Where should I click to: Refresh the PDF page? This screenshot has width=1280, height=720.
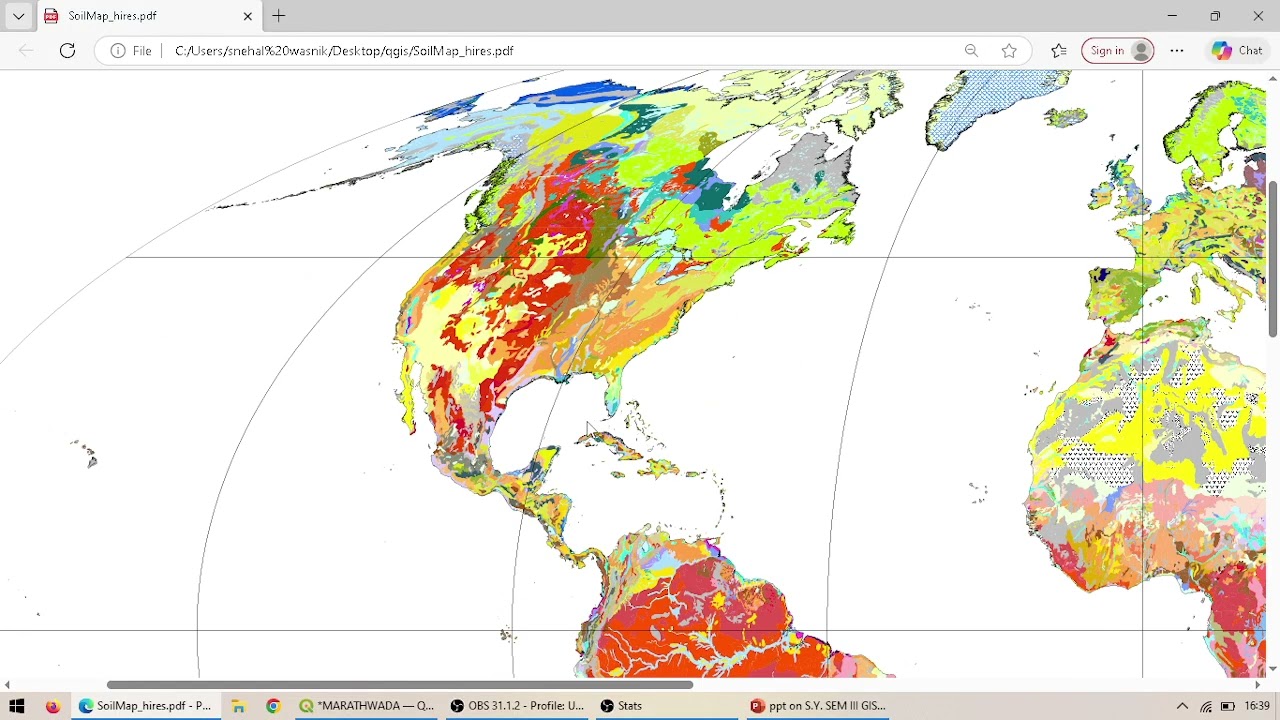tap(67, 50)
